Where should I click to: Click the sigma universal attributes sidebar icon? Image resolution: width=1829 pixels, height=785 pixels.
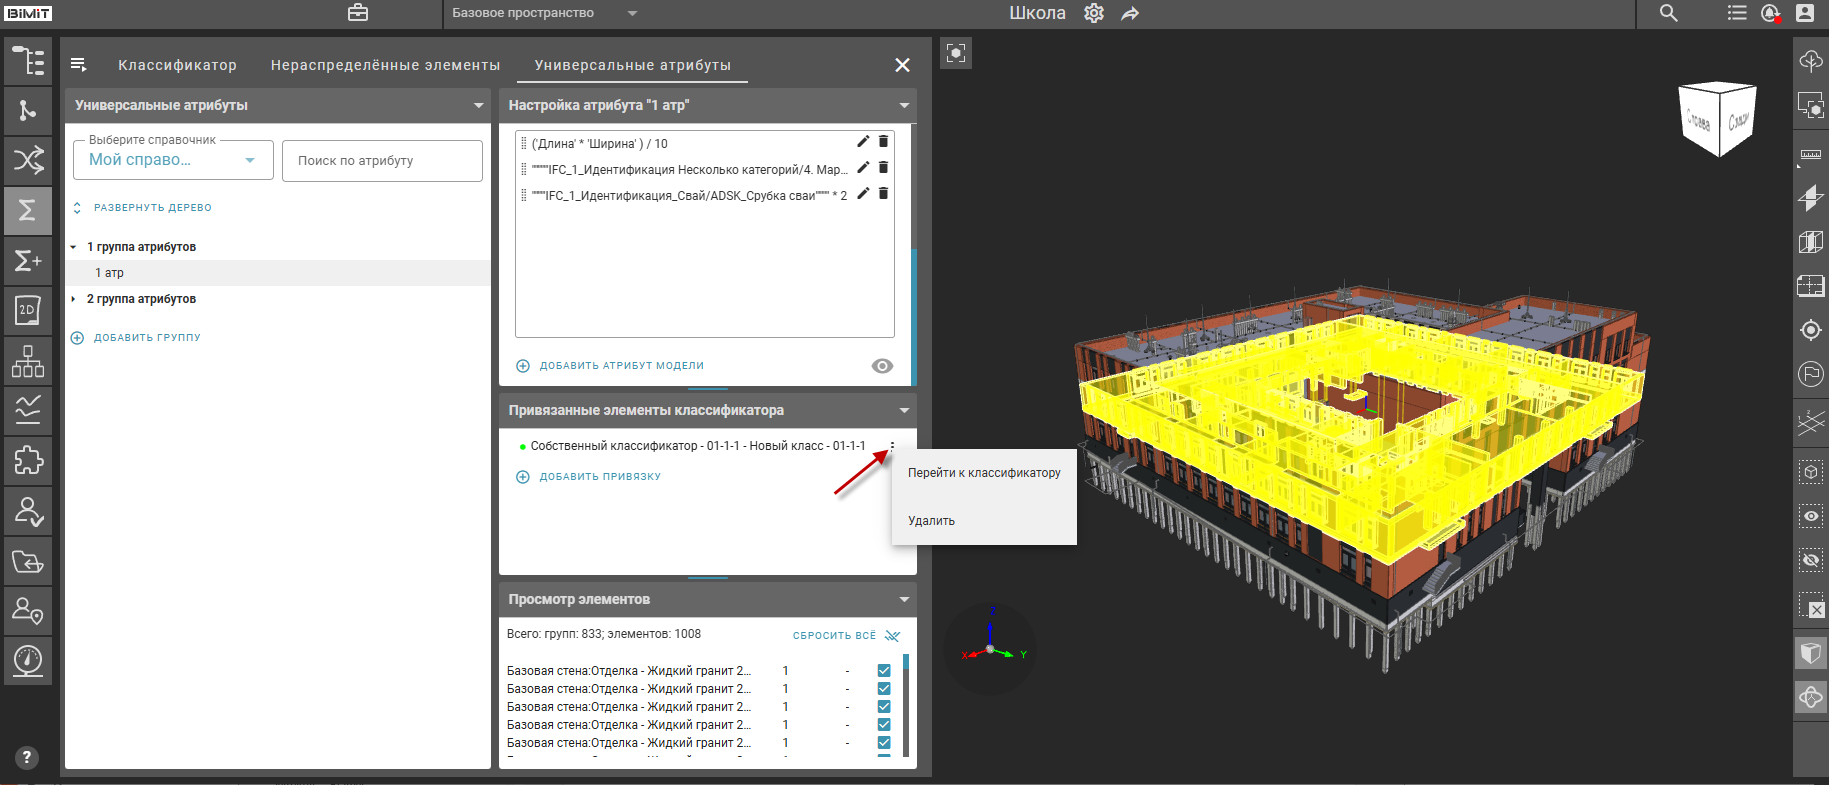28,210
